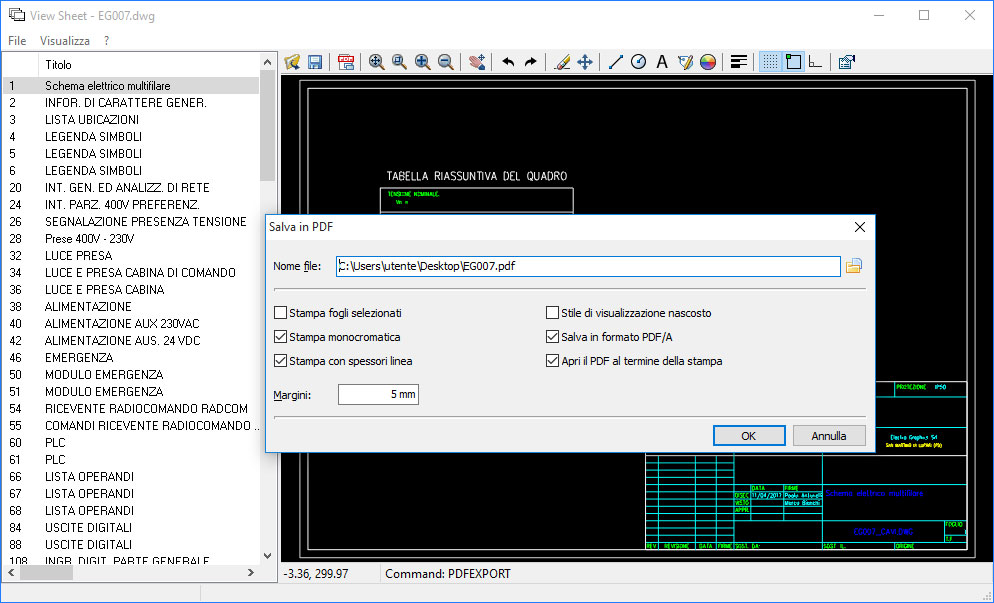
Task: Click the Zoom in magnifier icon
Action: 422,62
